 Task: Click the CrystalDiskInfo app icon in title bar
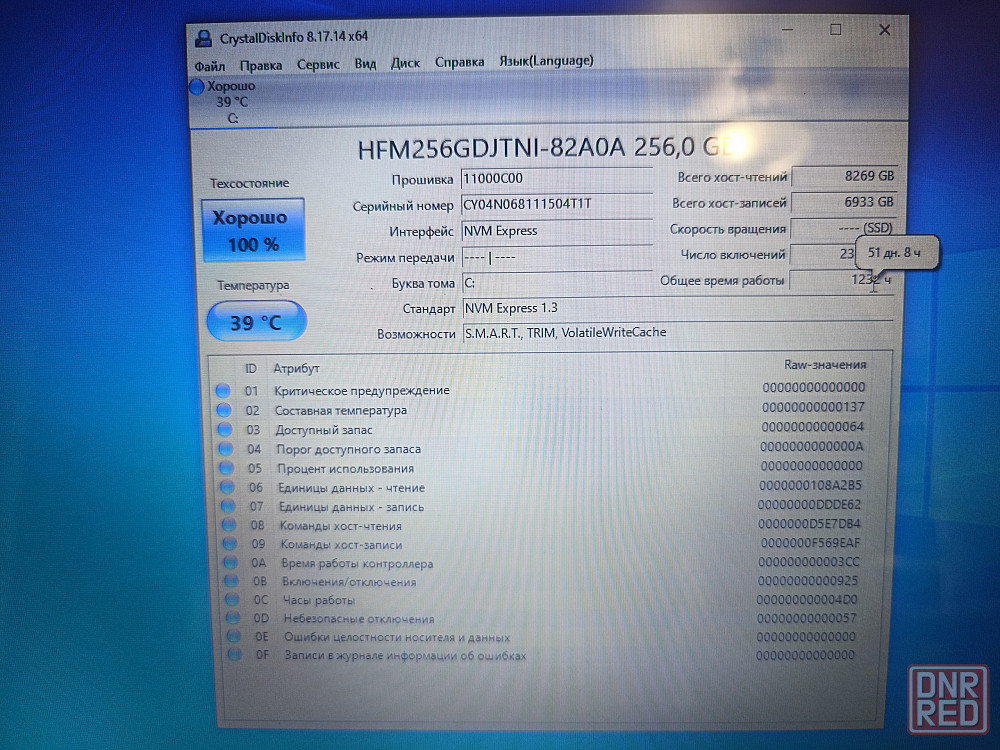point(203,37)
